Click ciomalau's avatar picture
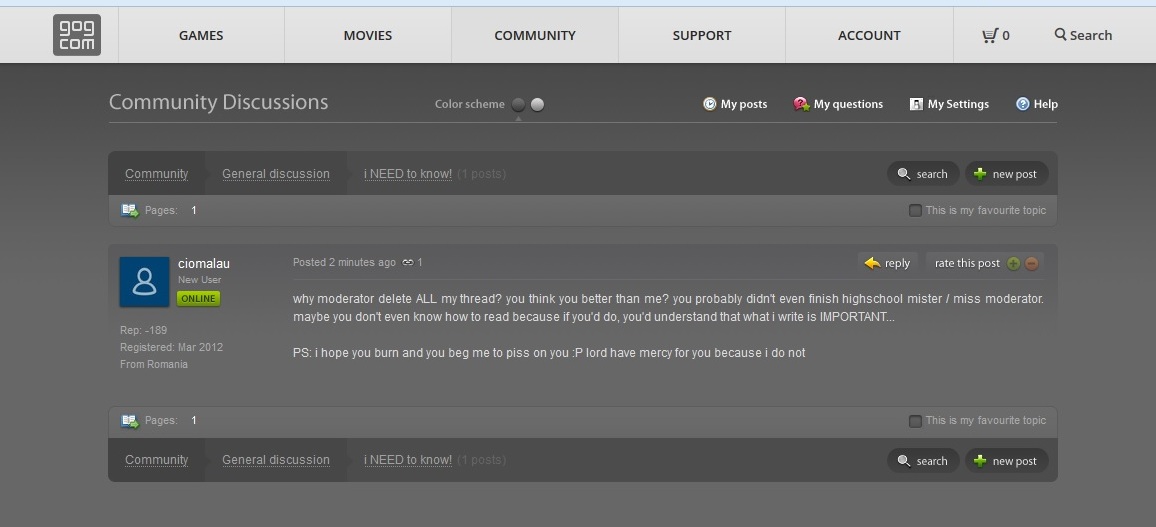1156x527 pixels. tap(144, 282)
